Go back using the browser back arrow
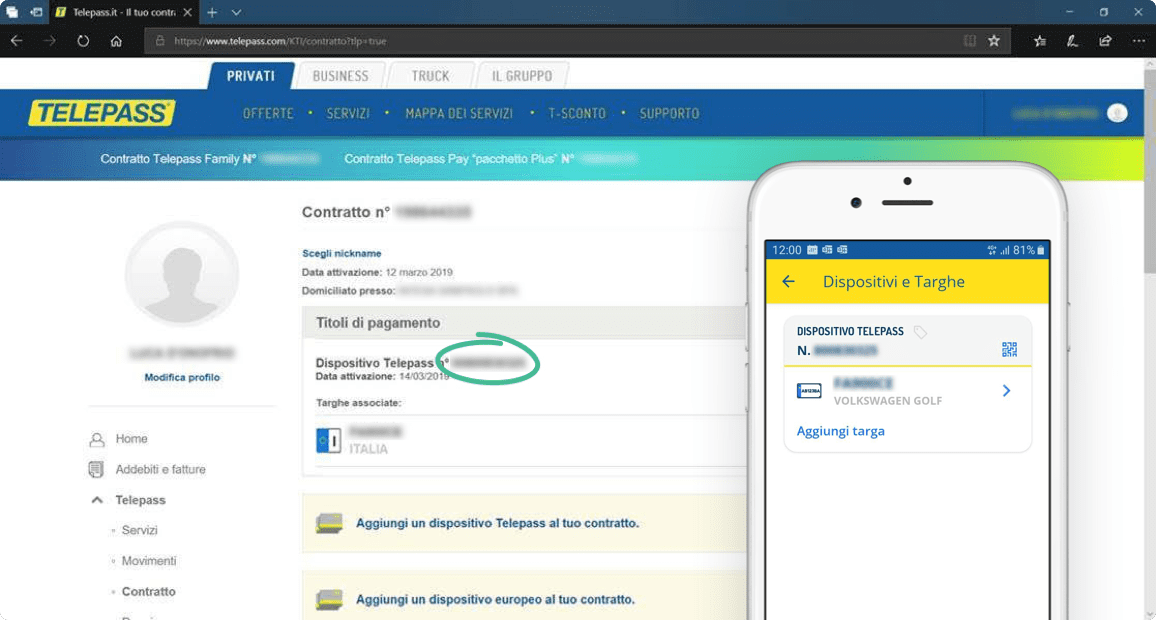Screen dimensions: 1156x620 [x=16, y=41]
